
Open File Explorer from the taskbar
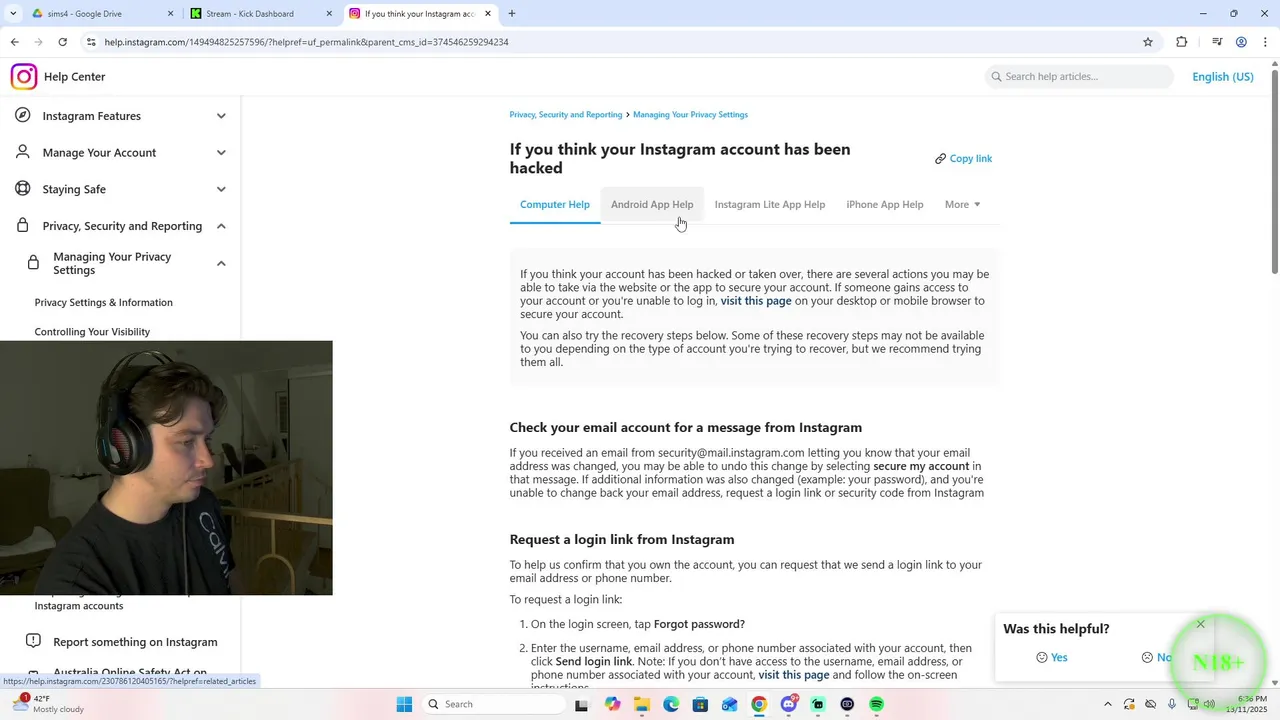pyautogui.click(x=641, y=704)
